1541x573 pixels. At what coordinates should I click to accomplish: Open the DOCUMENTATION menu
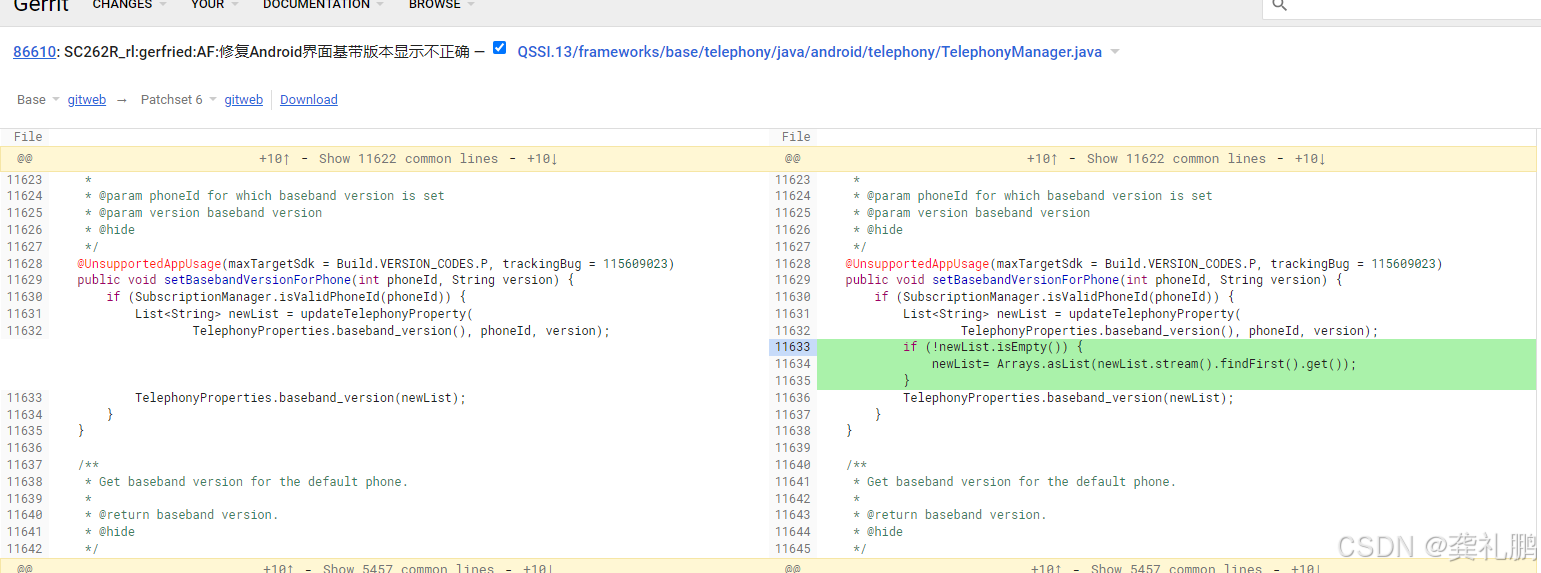[323, 5]
